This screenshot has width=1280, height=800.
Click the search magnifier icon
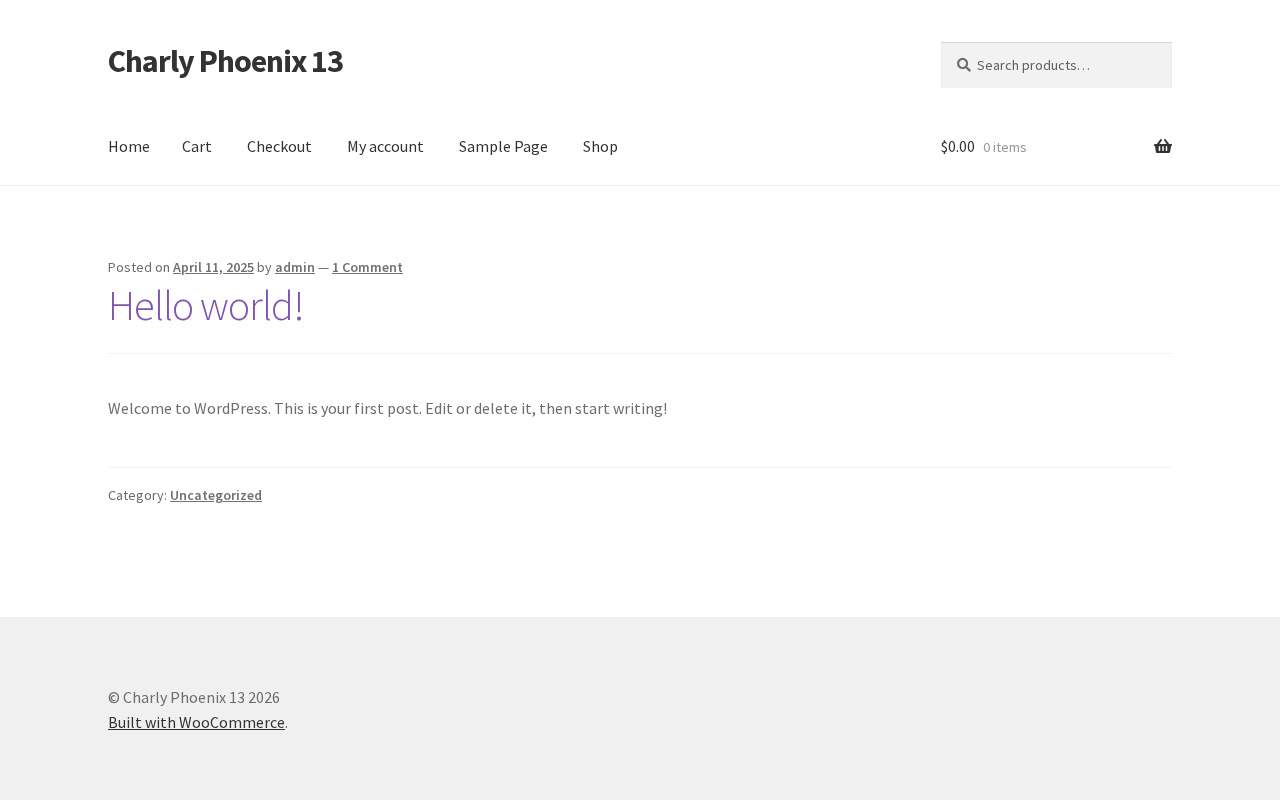[x=963, y=65]
